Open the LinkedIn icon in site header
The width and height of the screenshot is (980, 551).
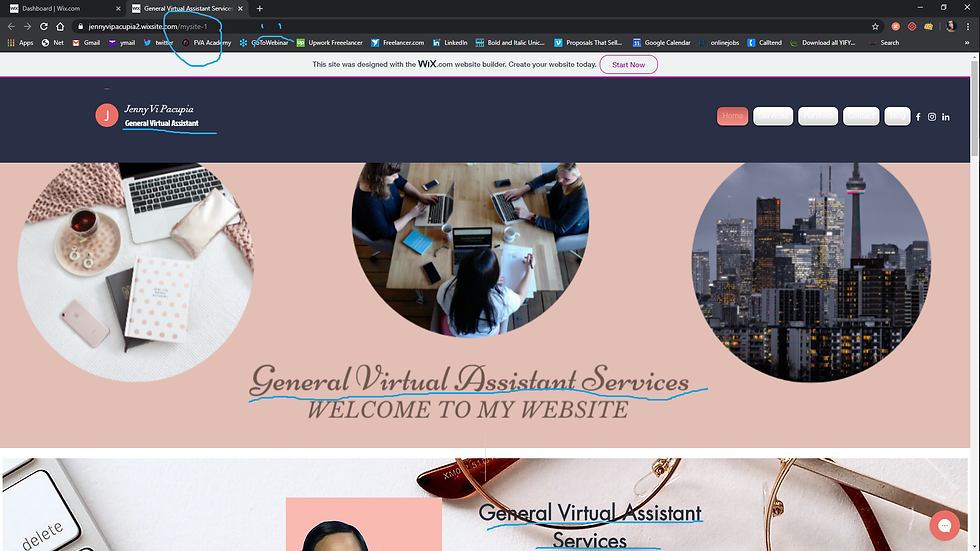(x=946, y=117)
